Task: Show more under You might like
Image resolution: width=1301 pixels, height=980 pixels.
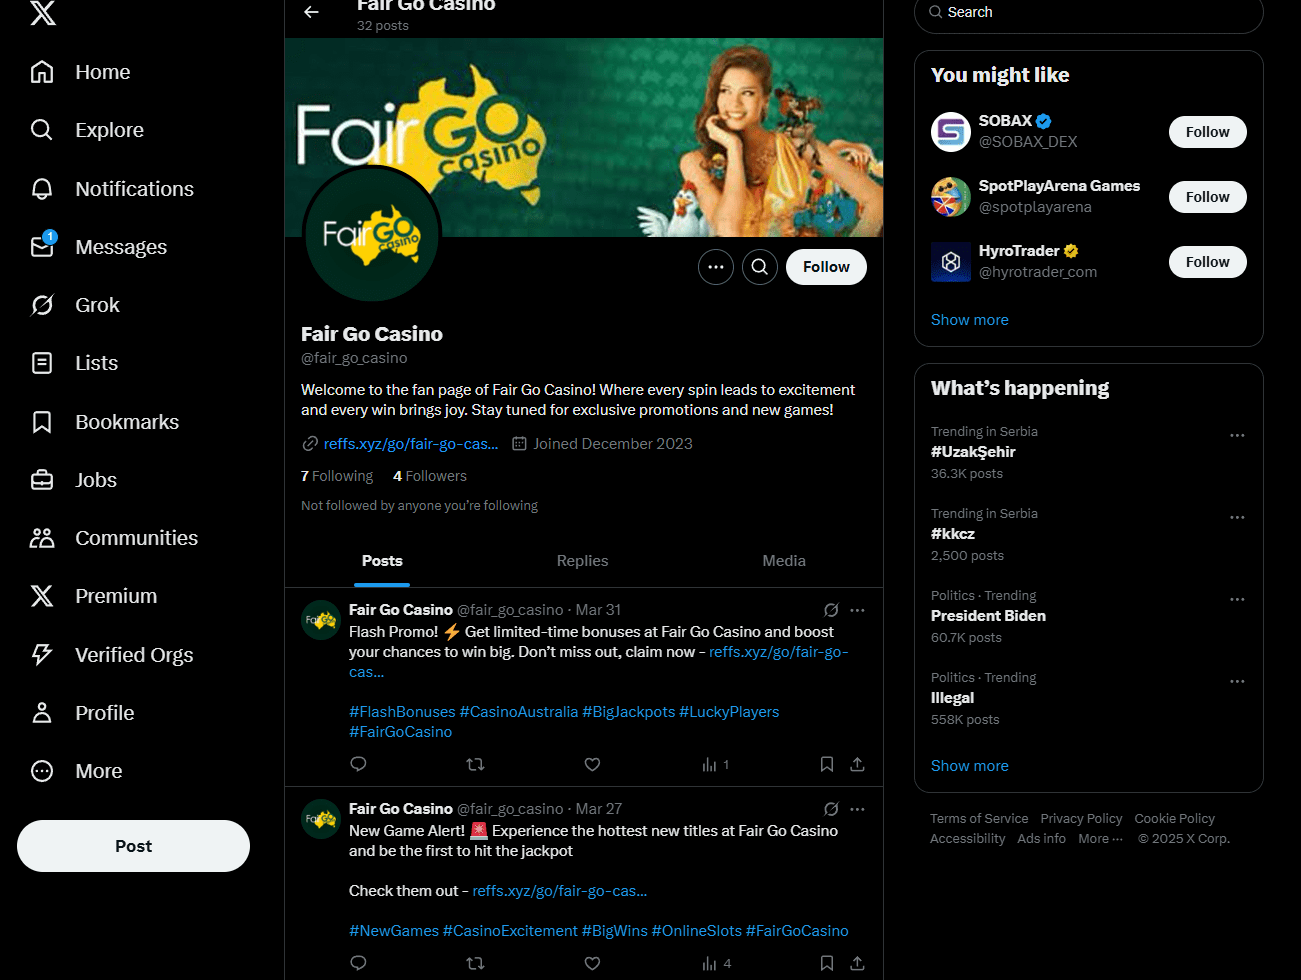Action: (970, 320)
